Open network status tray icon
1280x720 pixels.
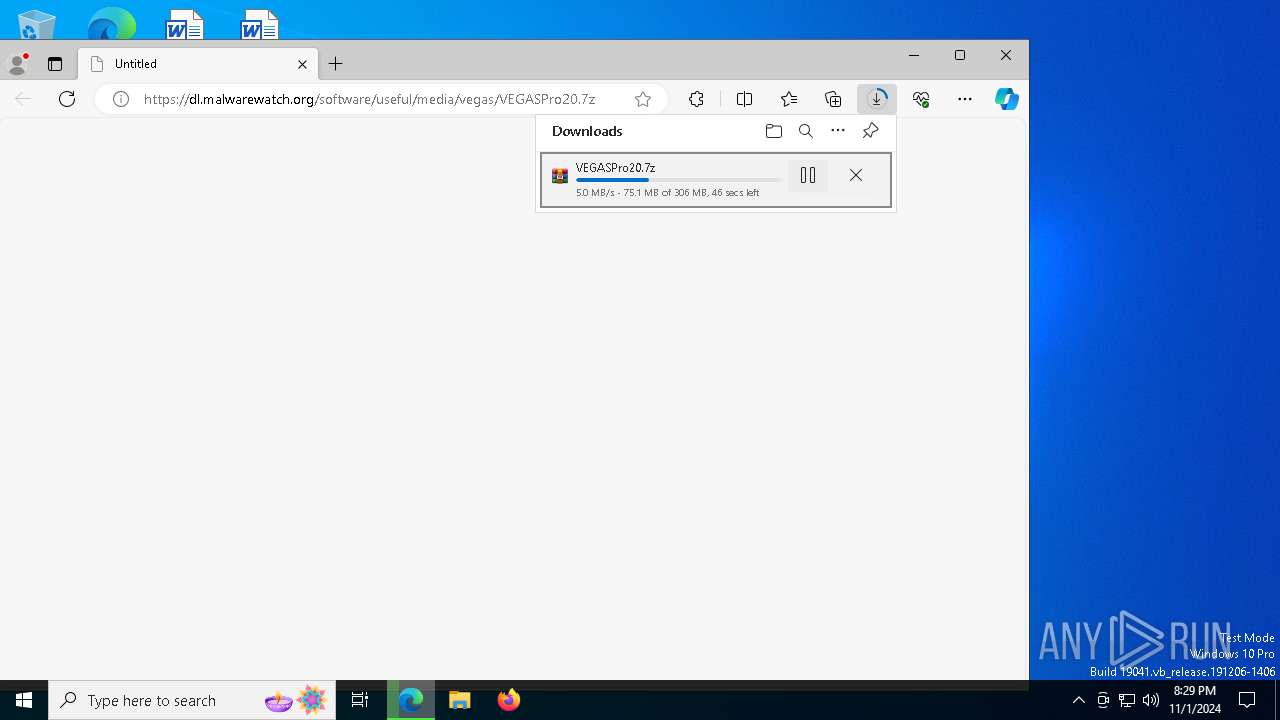1127,700
